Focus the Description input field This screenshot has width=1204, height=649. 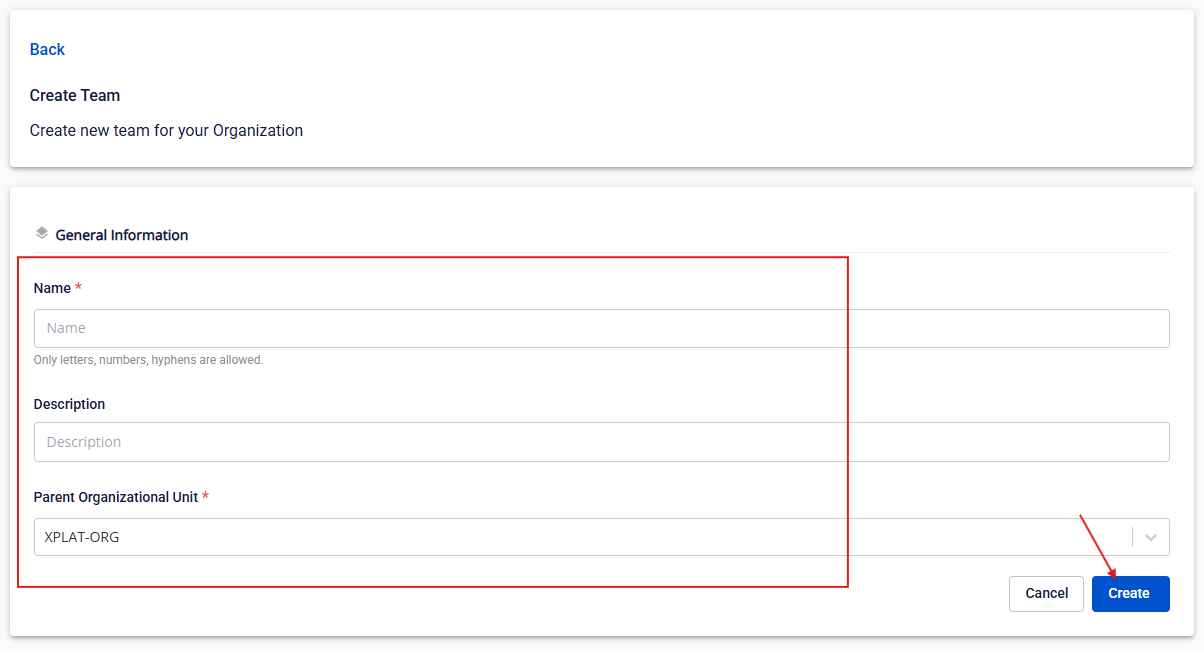600,442
